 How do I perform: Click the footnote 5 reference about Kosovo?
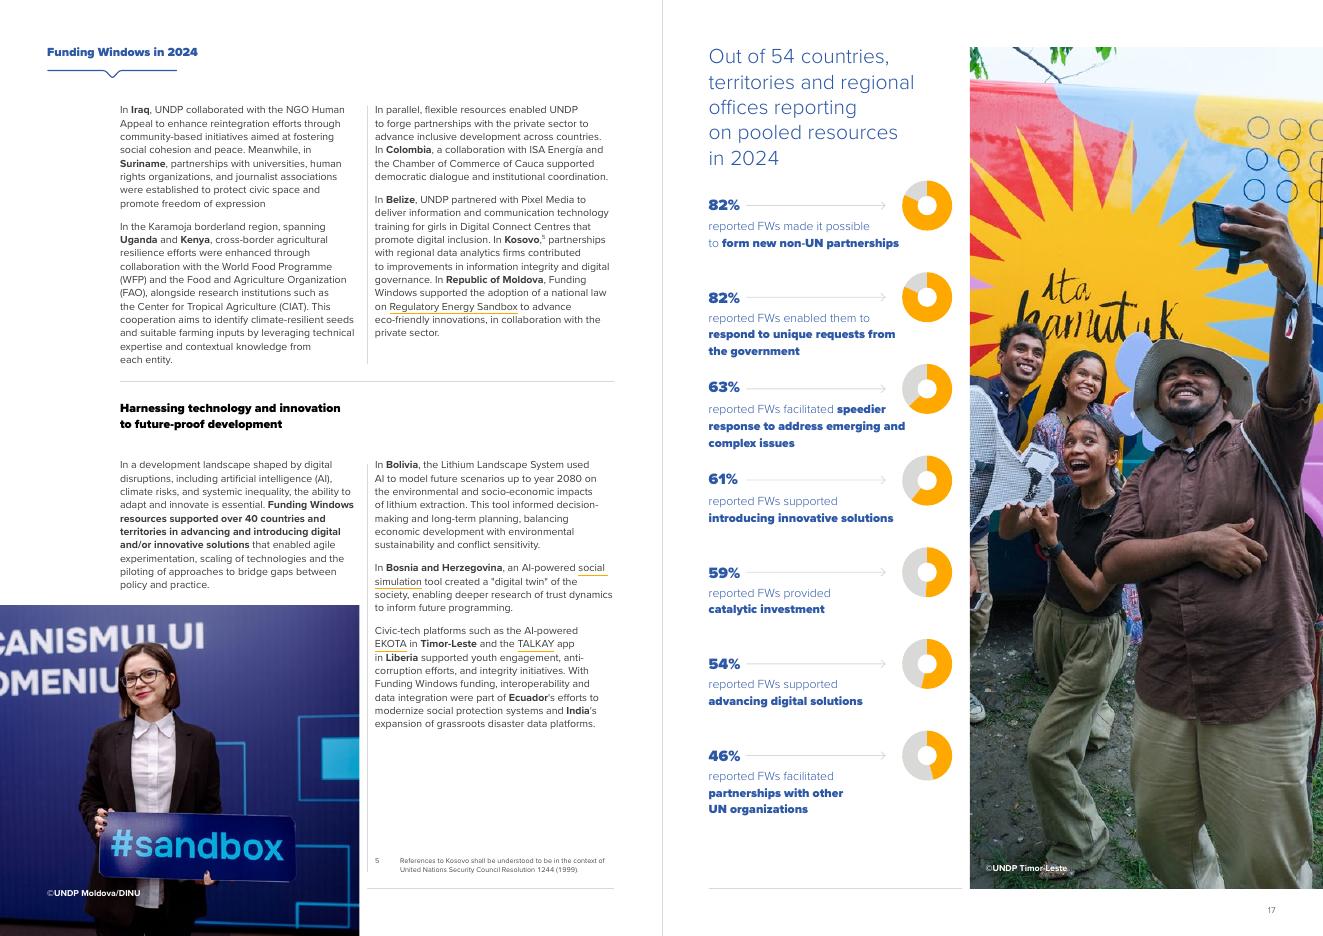click(x=490, y=865)
